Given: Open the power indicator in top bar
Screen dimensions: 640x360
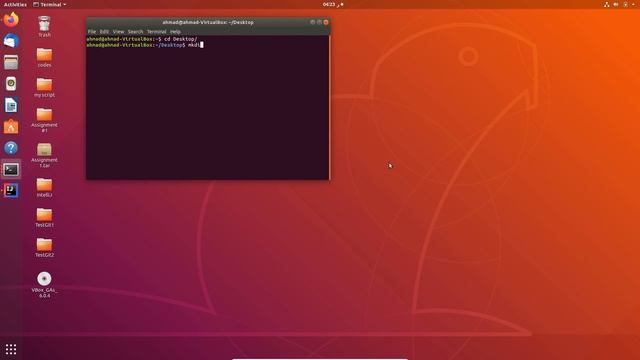Looking at the screenshot, I should point(625,4).
